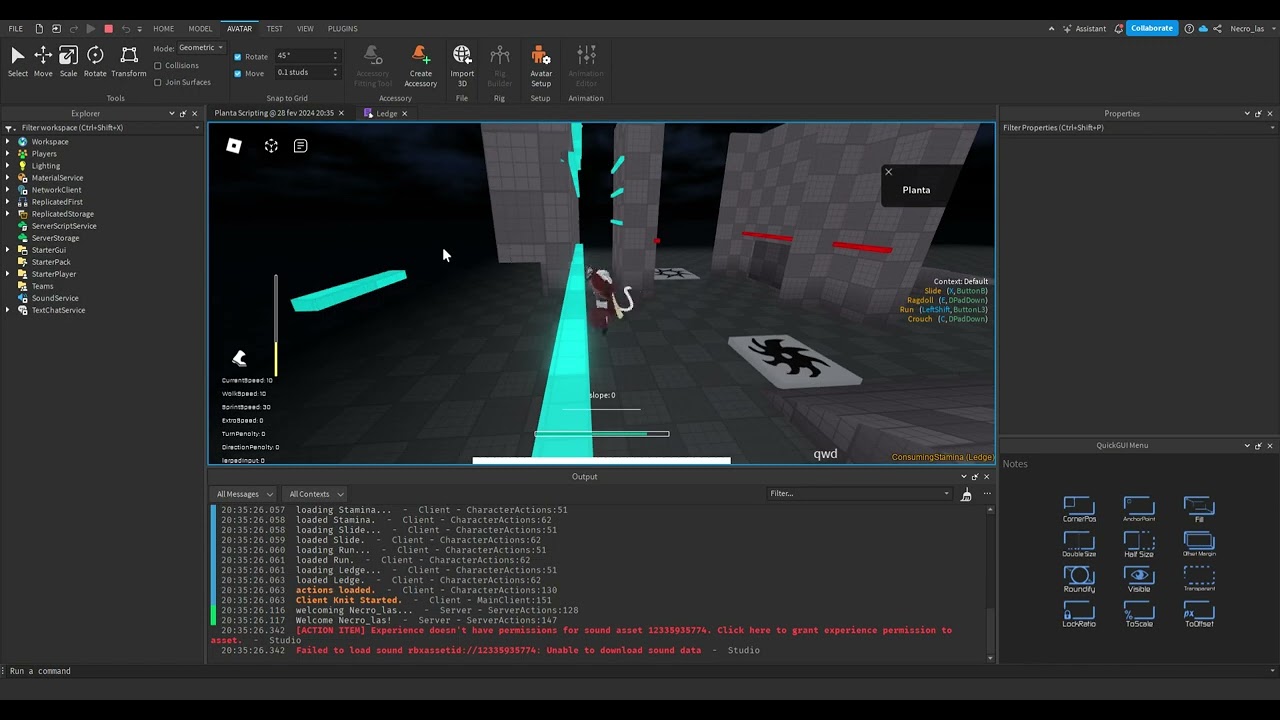Screen dimensions: 1280x720
Task: Open the notifications bell
Action: pyautogui.click(x=1119, y=29)
